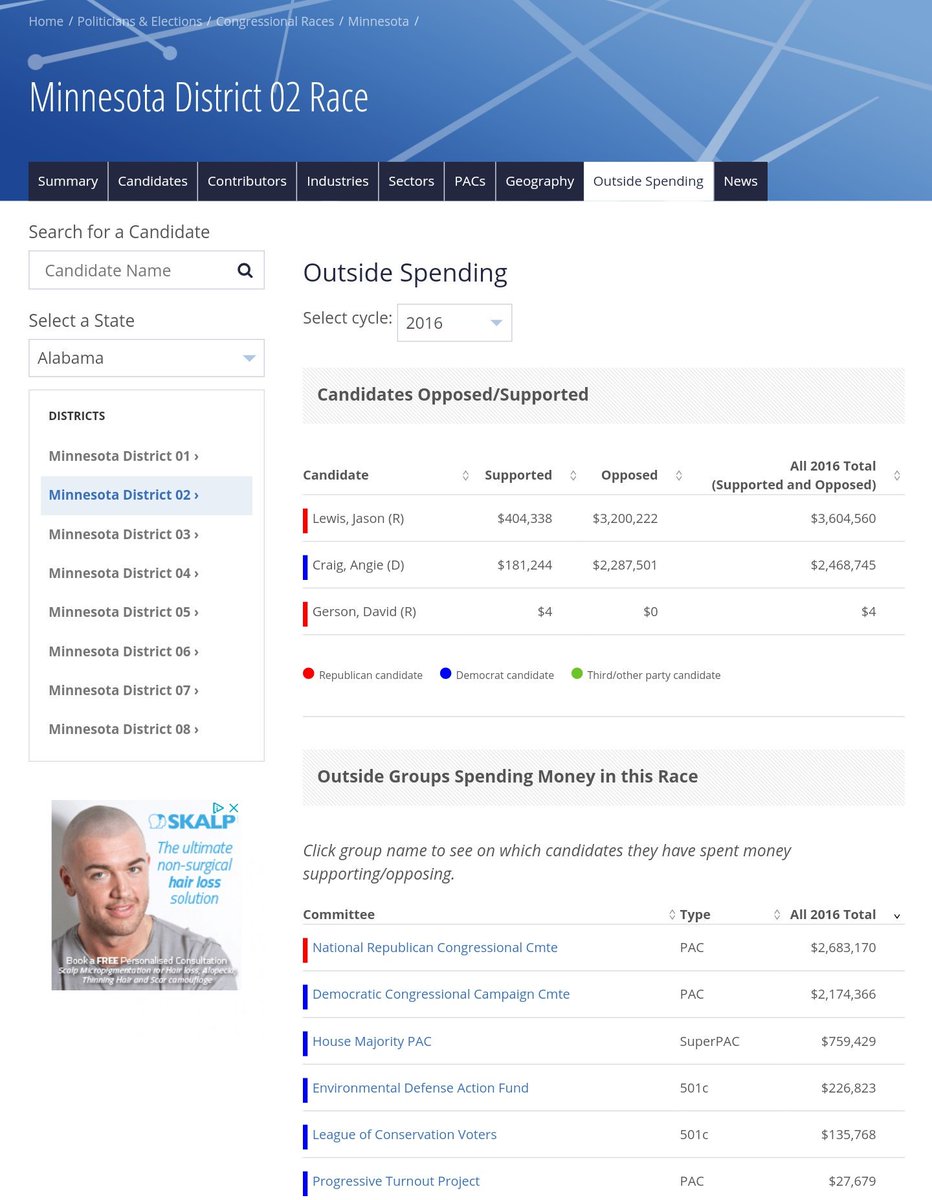Close the SKALP ad with X icon
This screenshot has height=1200, width=932.
234,807
